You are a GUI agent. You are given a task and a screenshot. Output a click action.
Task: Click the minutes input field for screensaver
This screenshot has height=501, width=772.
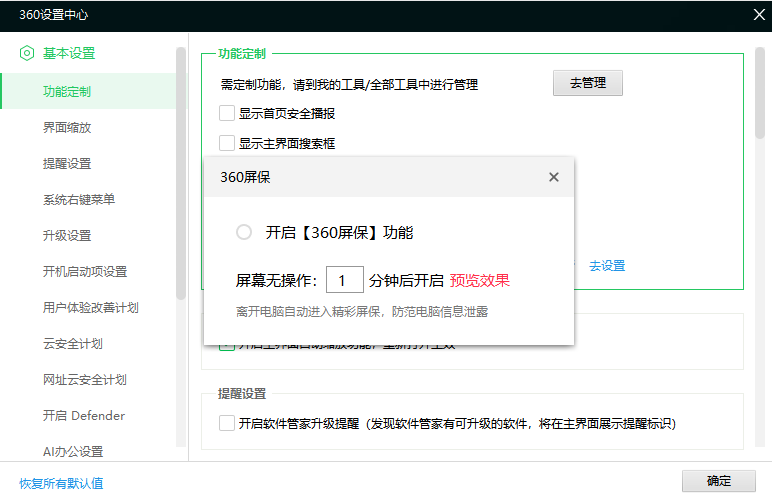pos(344,281)
